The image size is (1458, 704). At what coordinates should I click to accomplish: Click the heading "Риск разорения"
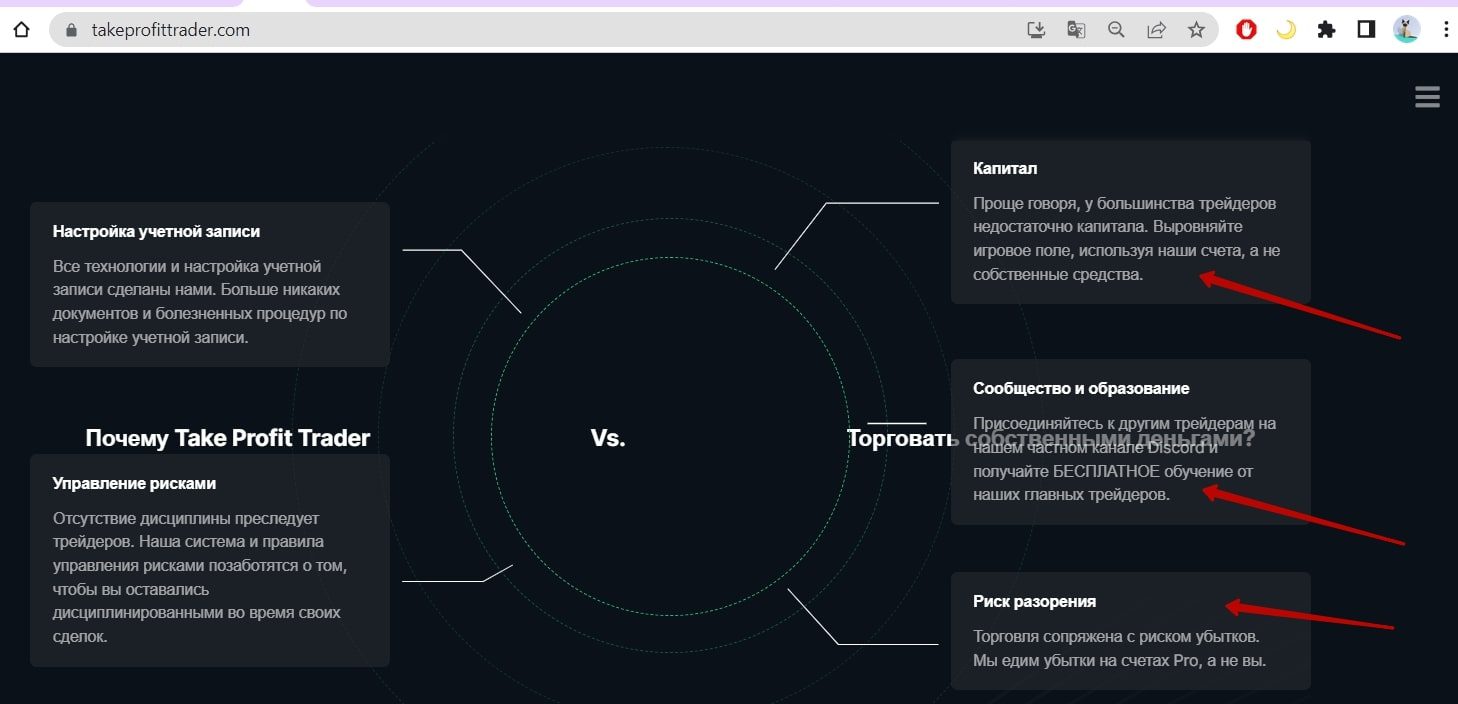[x=1034, y=601]
